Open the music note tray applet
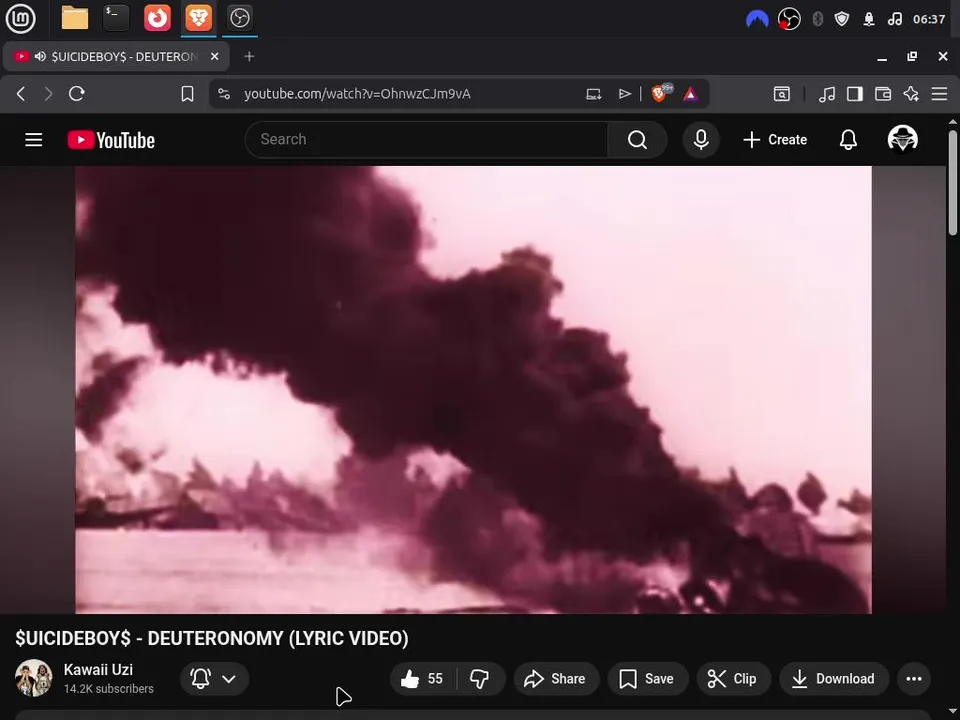 pos(894,20)
